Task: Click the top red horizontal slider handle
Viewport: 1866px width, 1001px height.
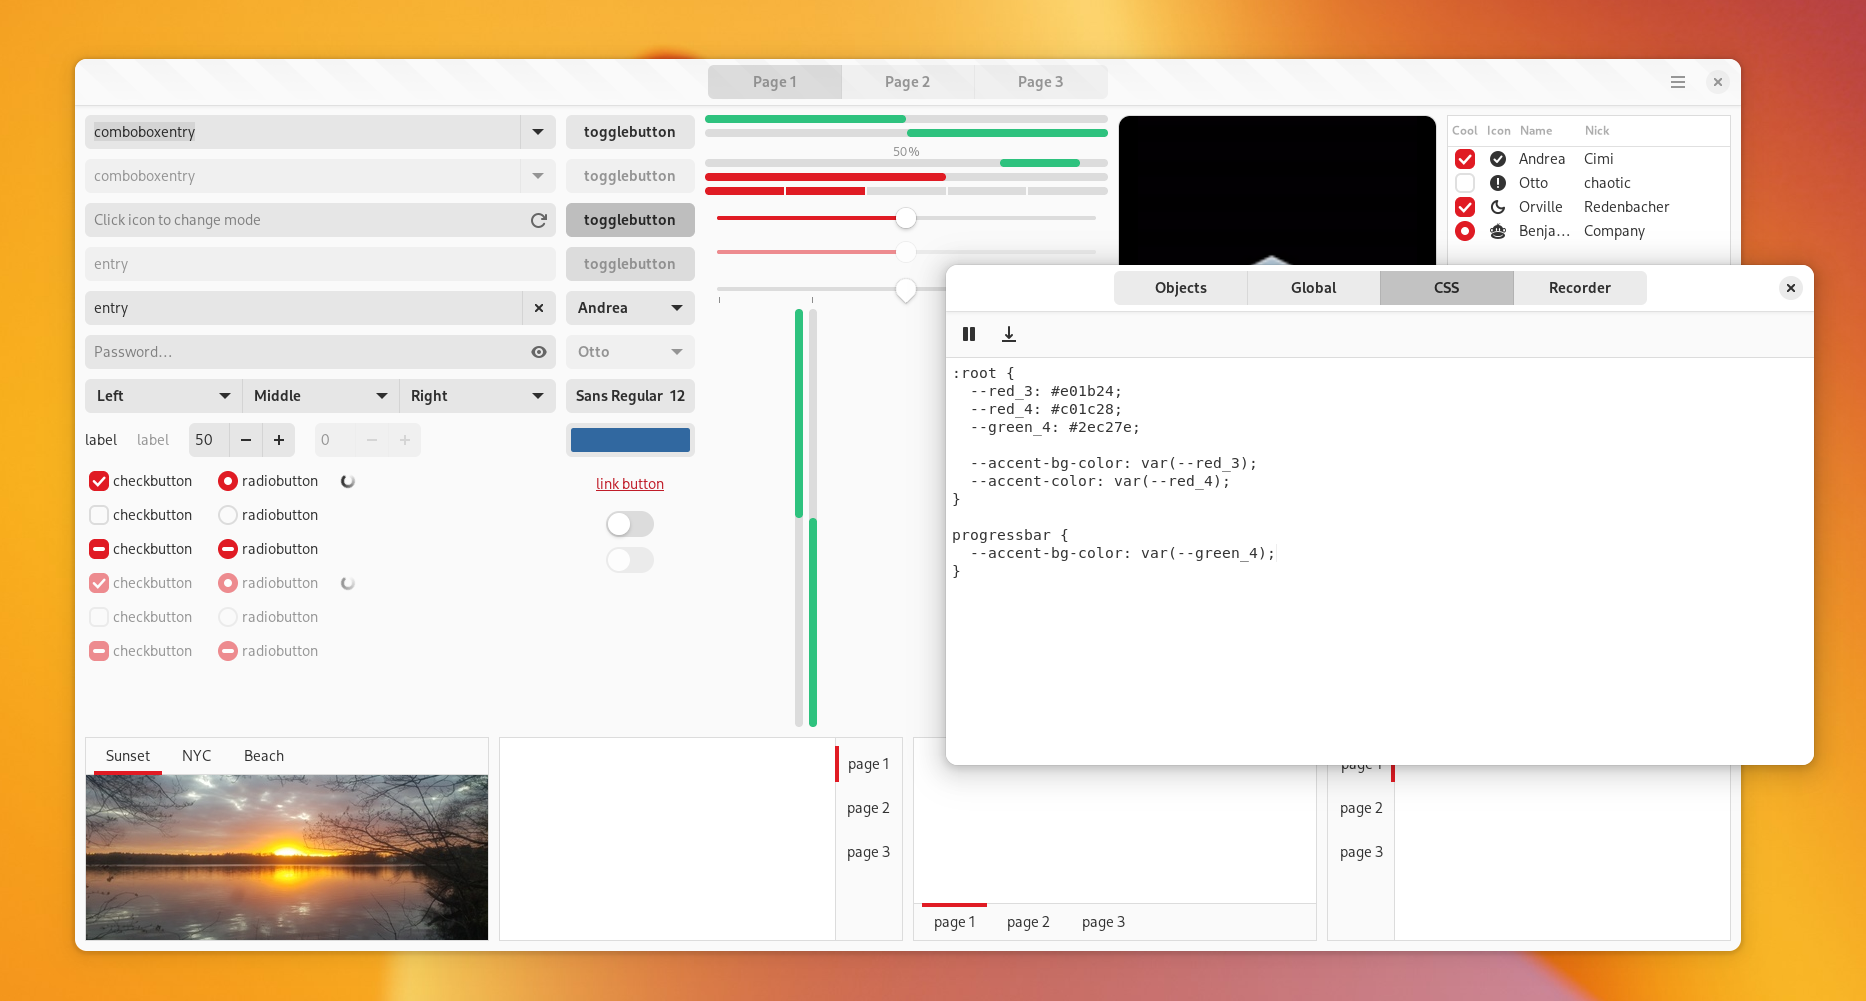Action: [906, 218]
